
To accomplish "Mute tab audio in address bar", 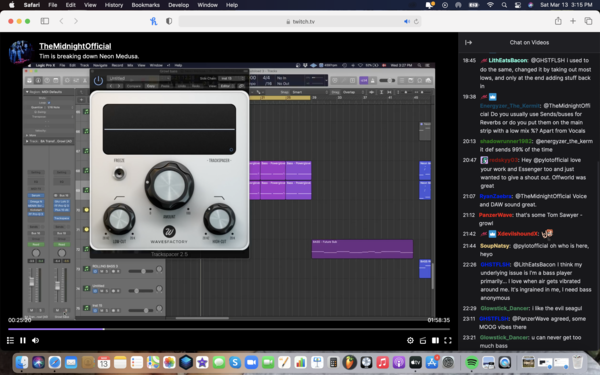I will coord(407,21).
